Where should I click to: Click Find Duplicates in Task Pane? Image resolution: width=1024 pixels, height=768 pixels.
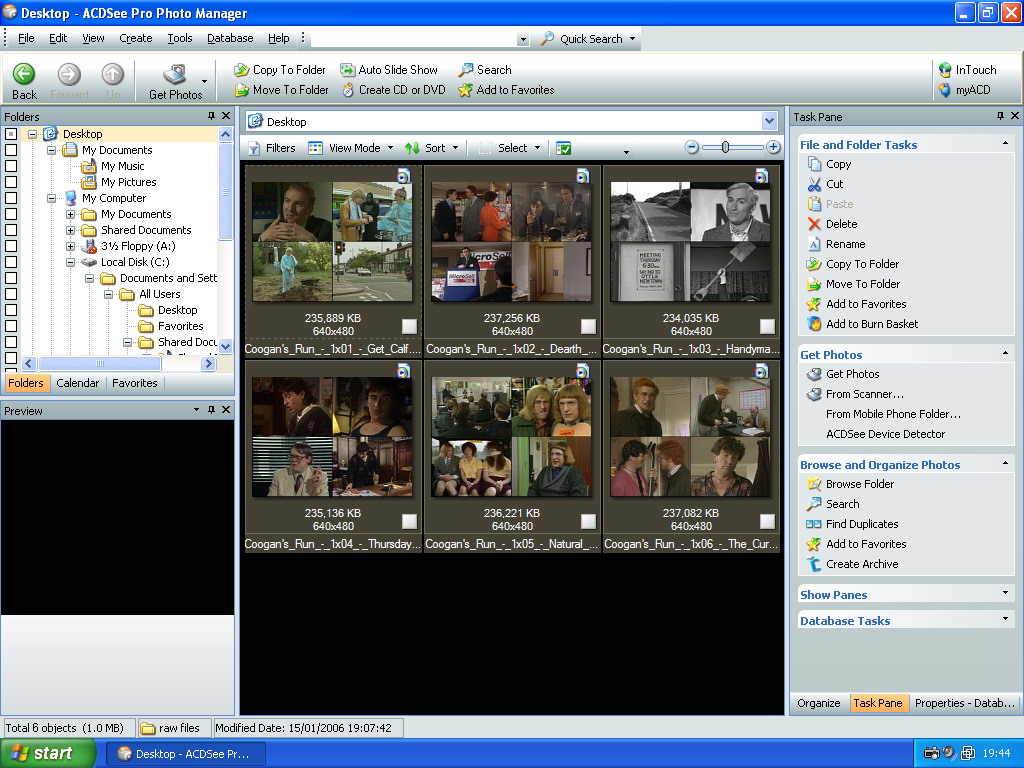[x=861, y=524]
